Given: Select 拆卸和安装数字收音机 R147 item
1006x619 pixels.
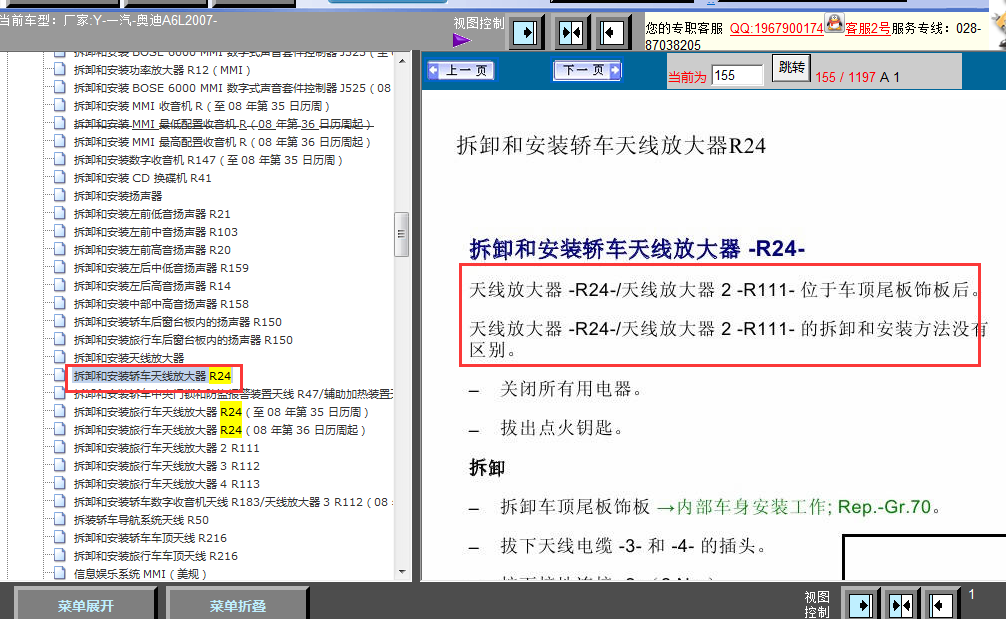Looking at the screenshot, I should [x=209, y=160].
